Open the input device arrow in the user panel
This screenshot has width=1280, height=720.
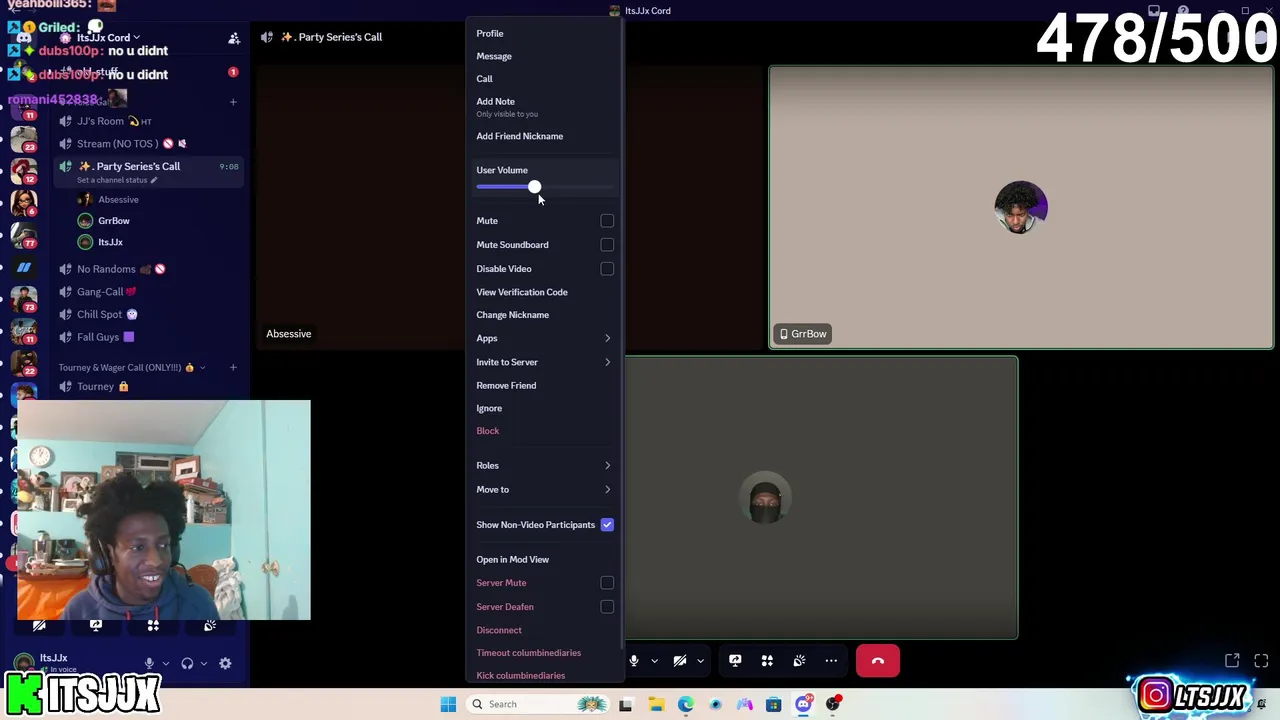(x=165, y=663)
